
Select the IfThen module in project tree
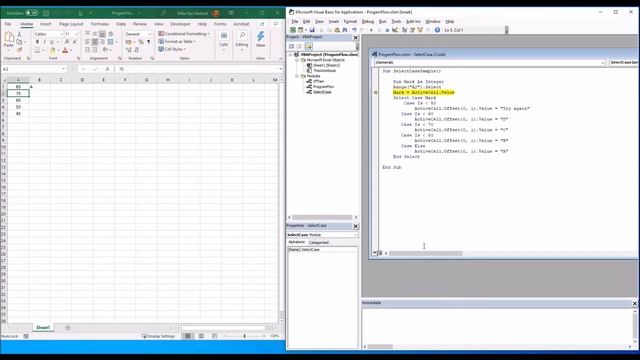[319, 81]
